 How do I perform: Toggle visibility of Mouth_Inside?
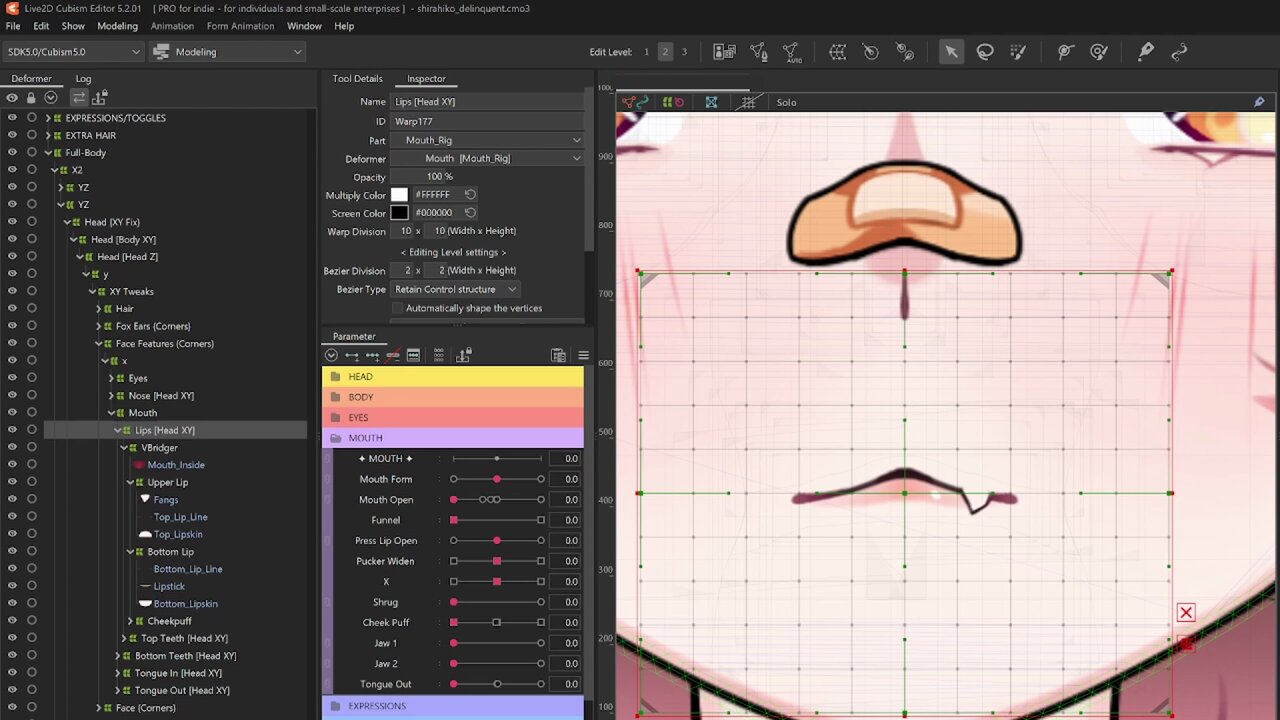(12, 464)
